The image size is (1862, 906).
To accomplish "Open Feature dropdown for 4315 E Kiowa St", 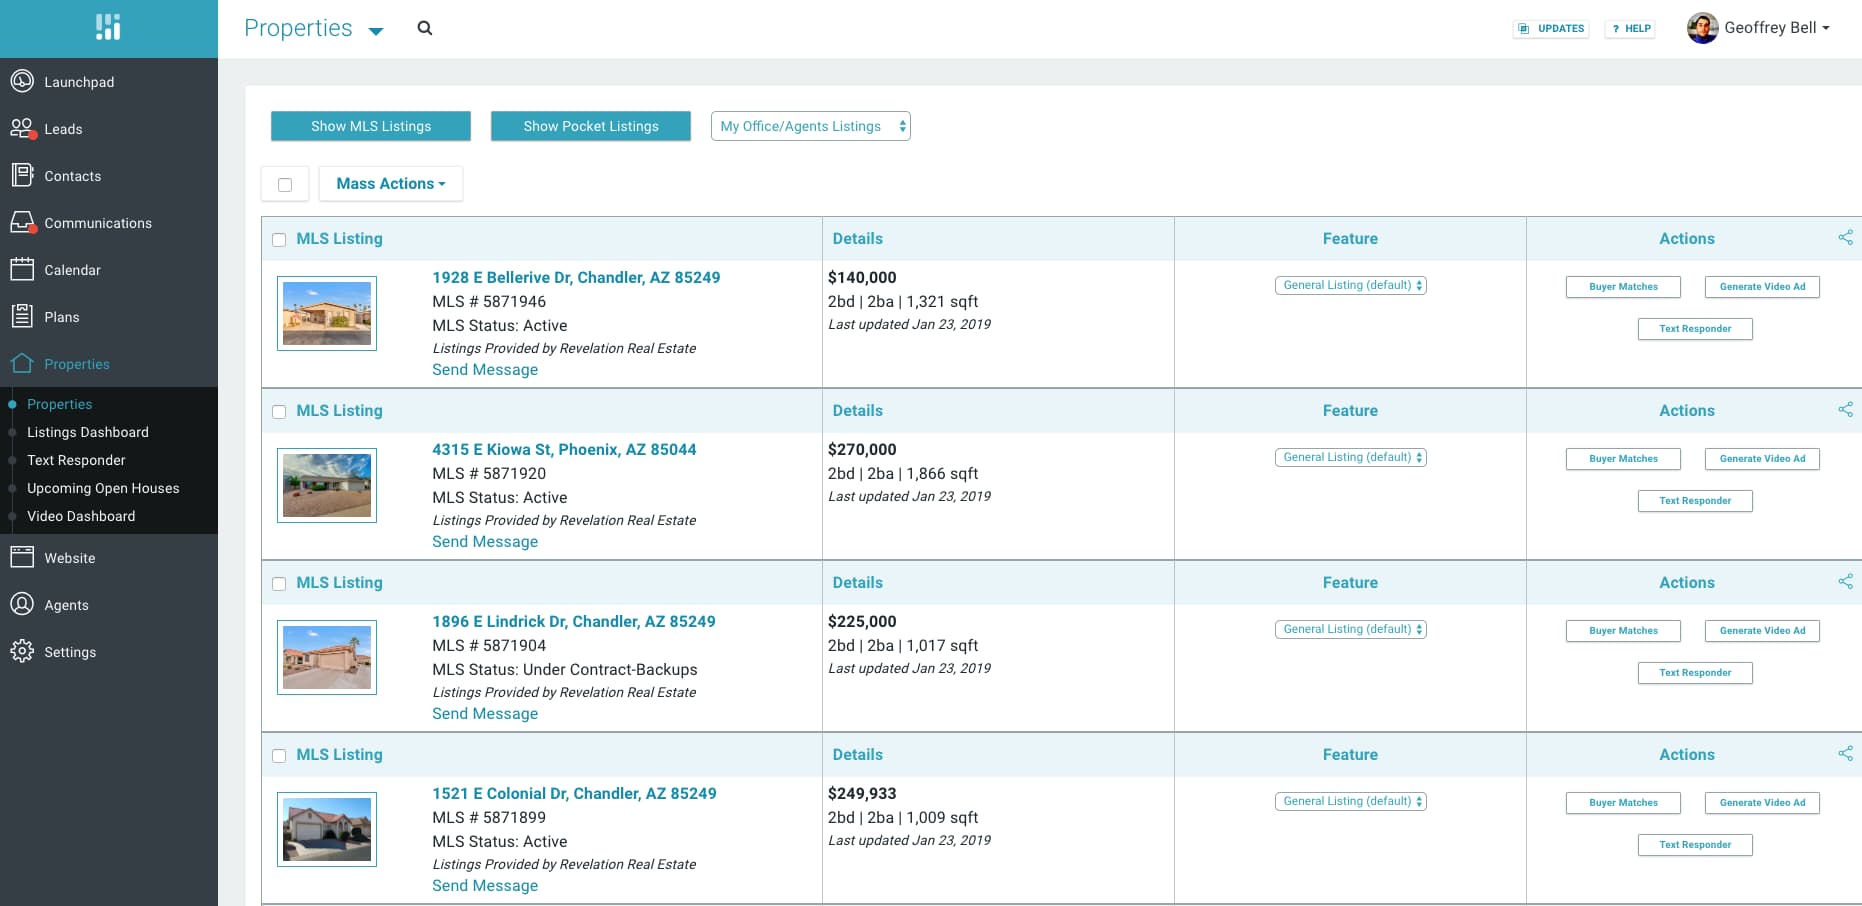I will [x=1350, y=457].
